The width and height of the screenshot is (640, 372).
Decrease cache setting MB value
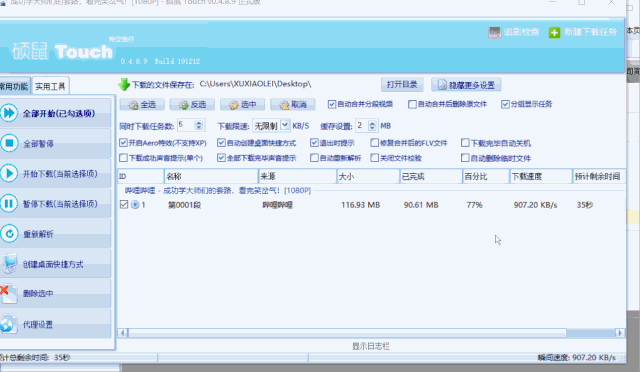(372, 128)
